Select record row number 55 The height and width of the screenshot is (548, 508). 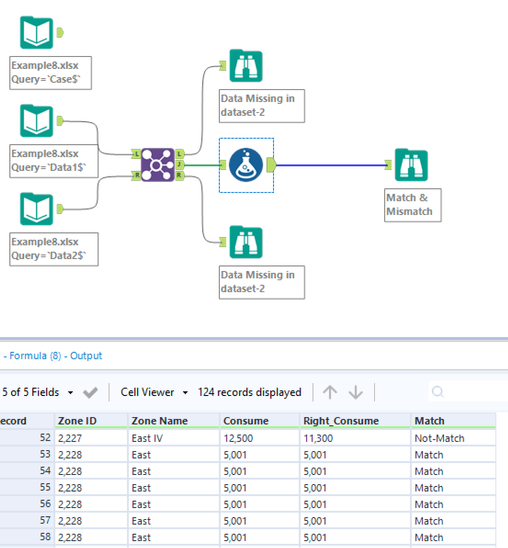[27, 488]
